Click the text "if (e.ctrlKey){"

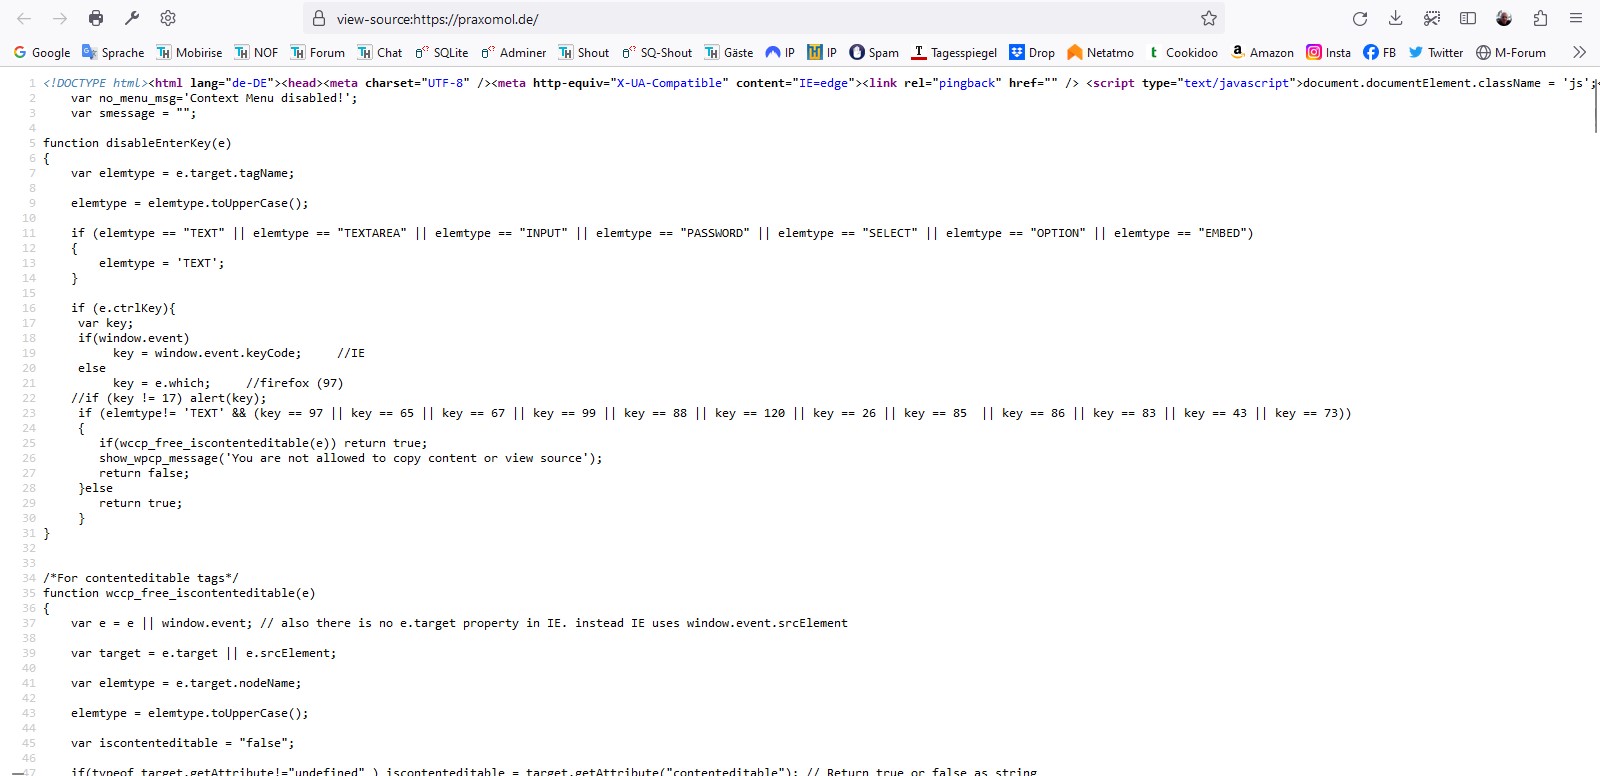tap(123, 308)
